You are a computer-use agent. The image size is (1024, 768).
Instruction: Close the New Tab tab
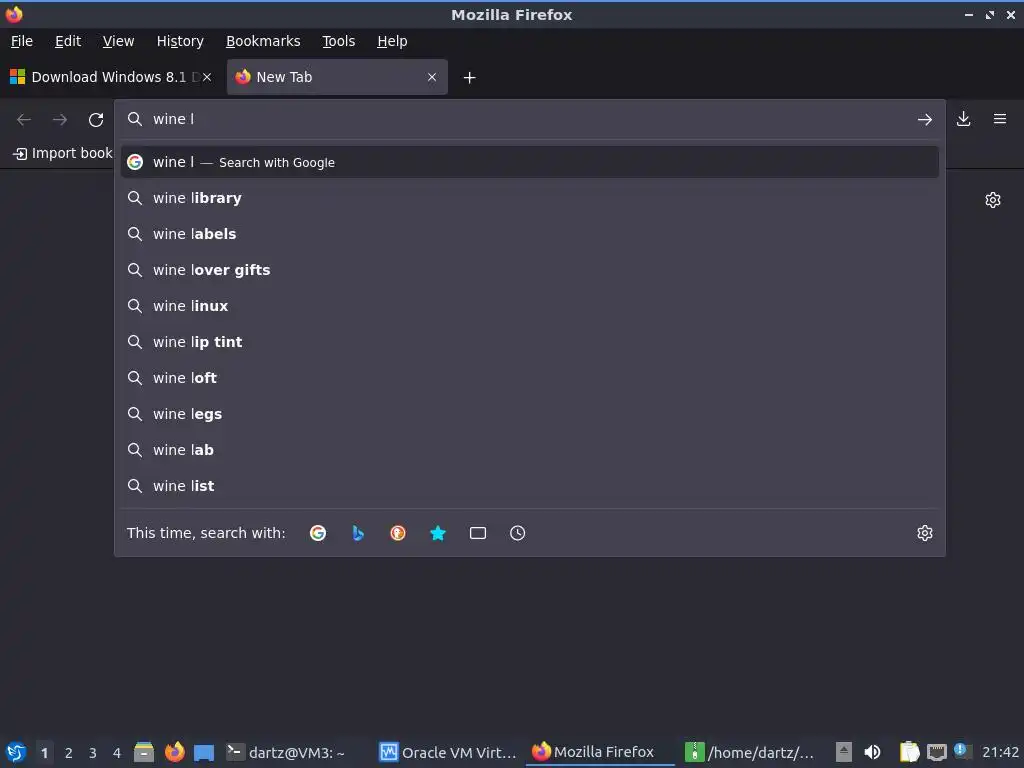pyautogui.click(x=432, y=77)
